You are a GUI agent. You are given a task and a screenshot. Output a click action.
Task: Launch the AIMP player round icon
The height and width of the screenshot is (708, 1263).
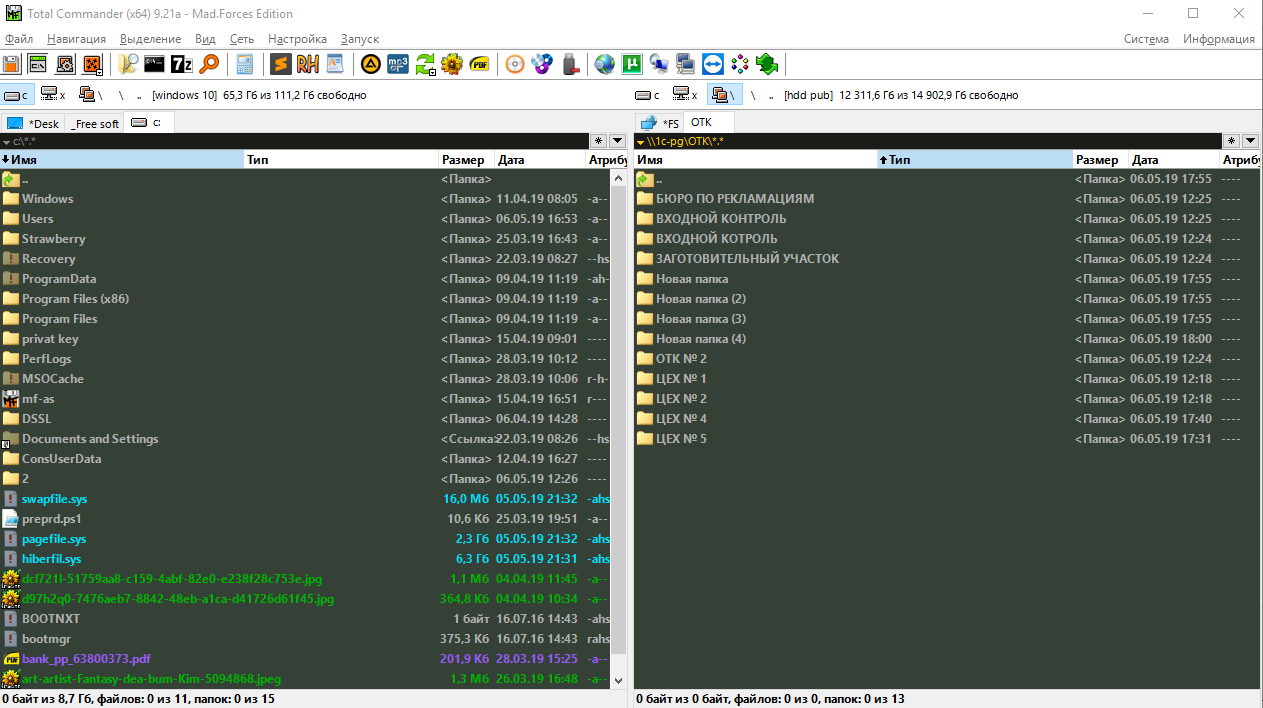(371, 65)
